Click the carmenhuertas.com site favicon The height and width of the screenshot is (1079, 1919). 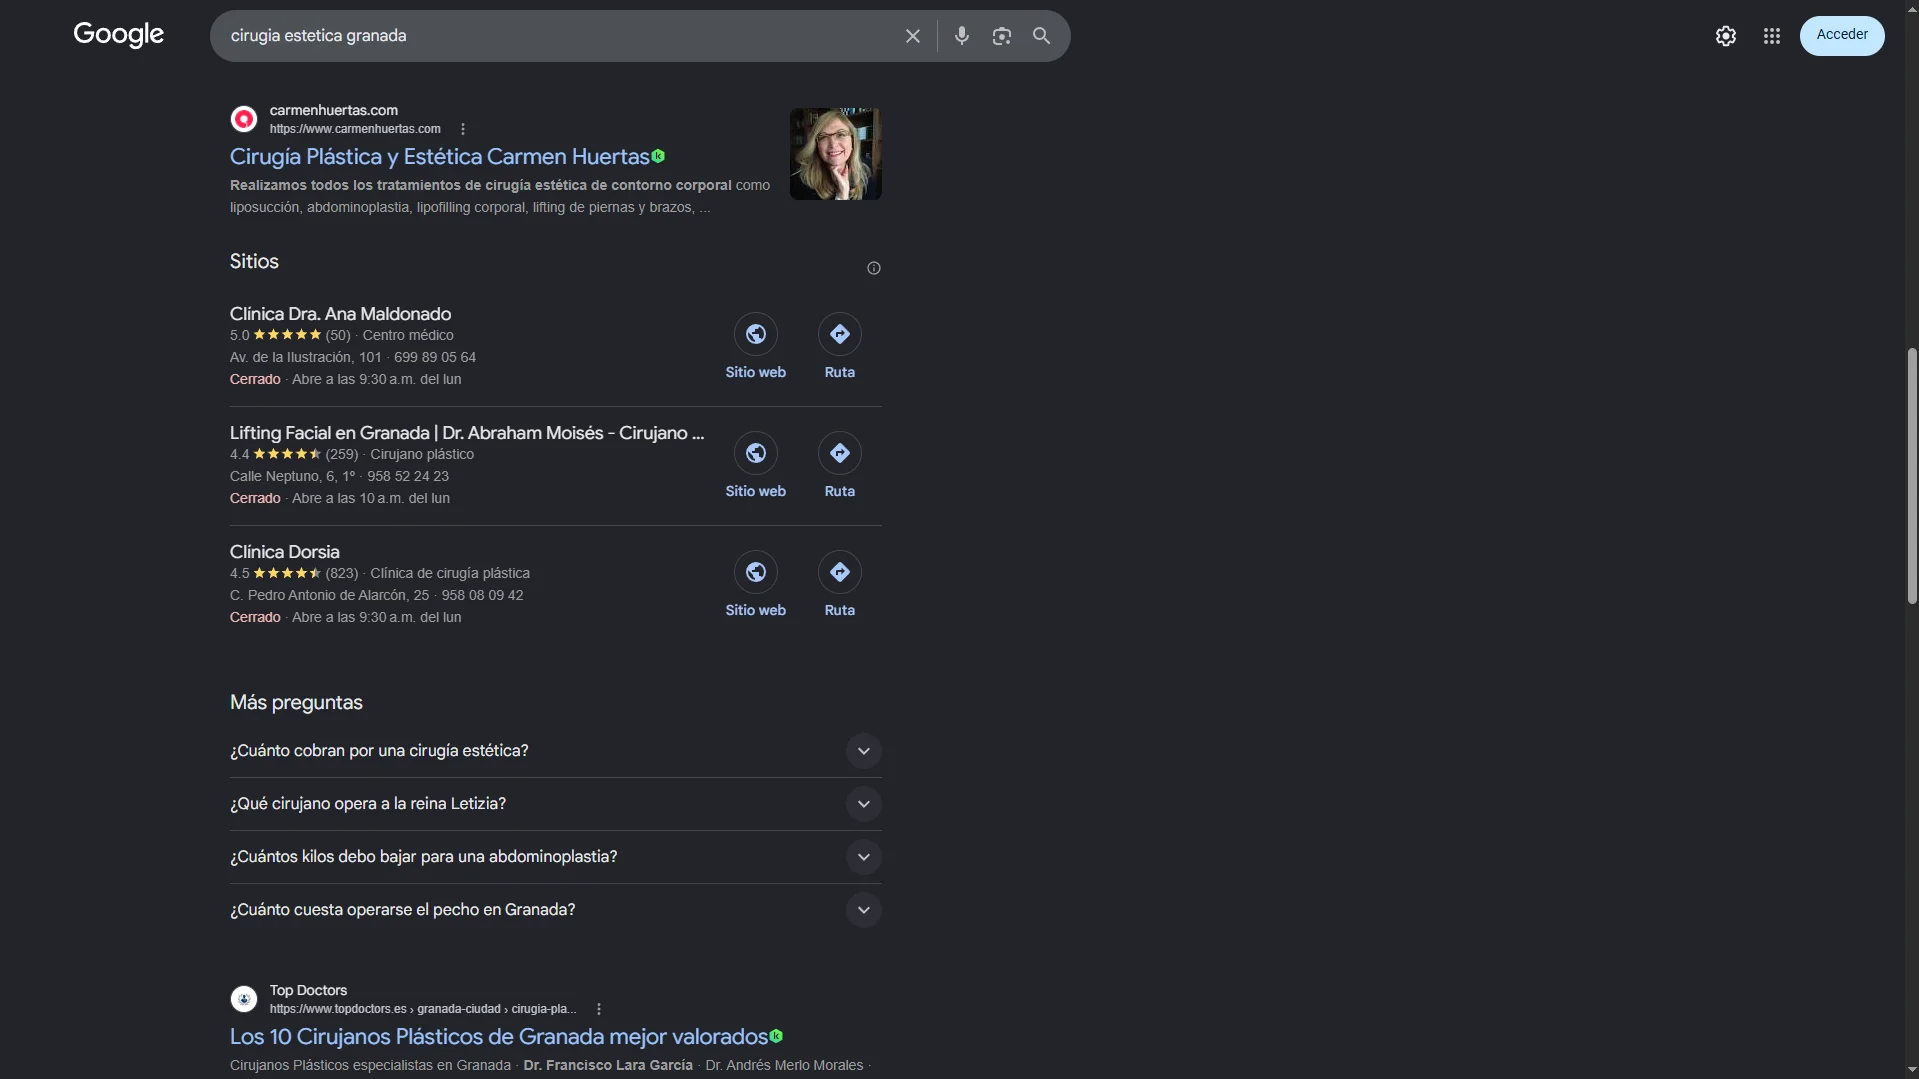click(244, 119)
